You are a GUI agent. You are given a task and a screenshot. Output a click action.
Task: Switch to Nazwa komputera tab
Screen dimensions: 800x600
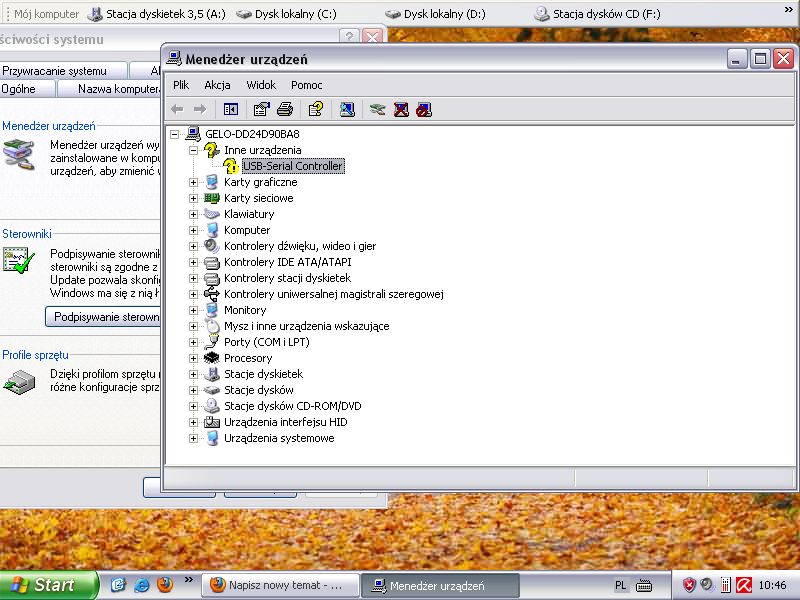point(109,89)
